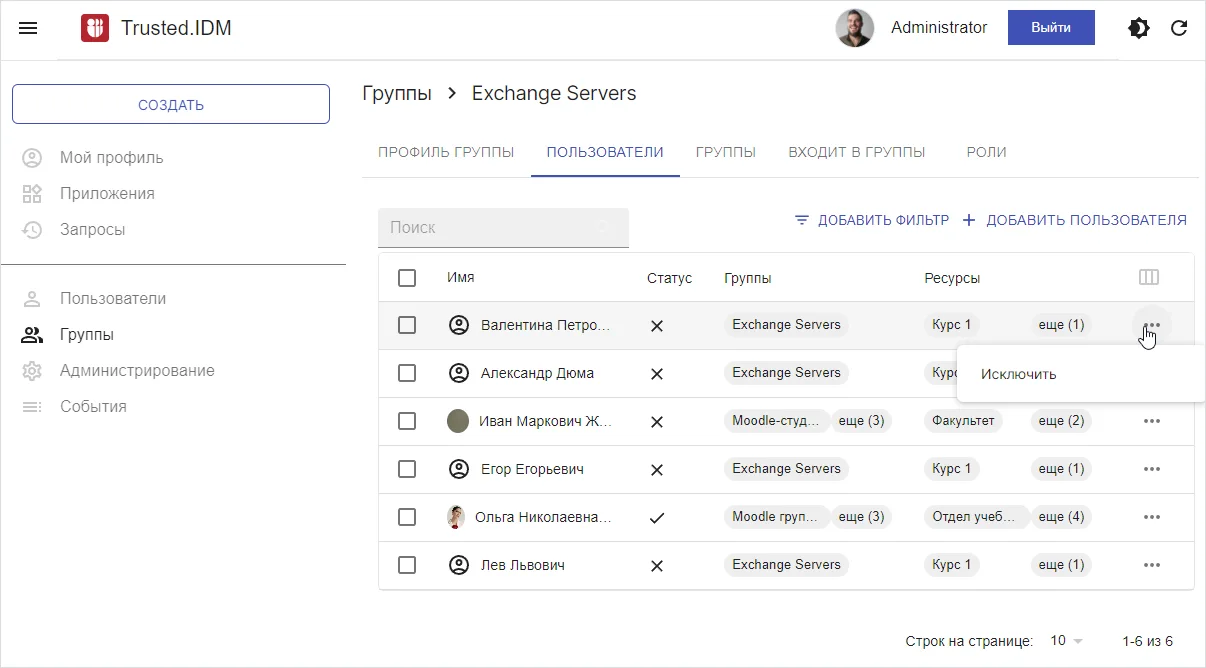The height and width of the screenshot is (668, 1206).
Task: Click the Administrator avatar picture
Action: tap(855, 28)
